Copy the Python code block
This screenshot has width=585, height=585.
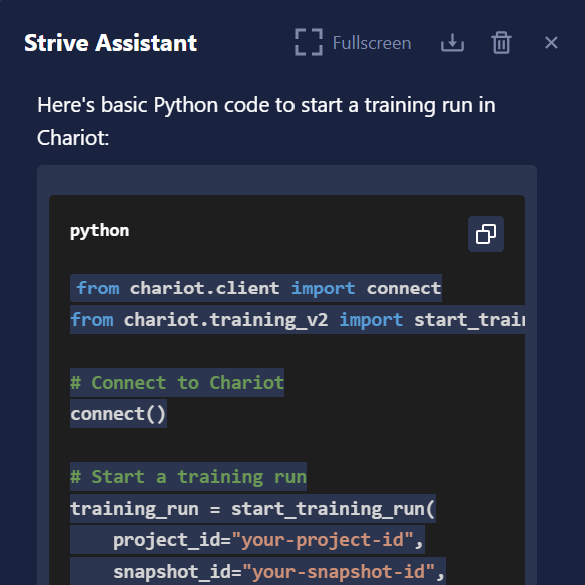point(486,234)
